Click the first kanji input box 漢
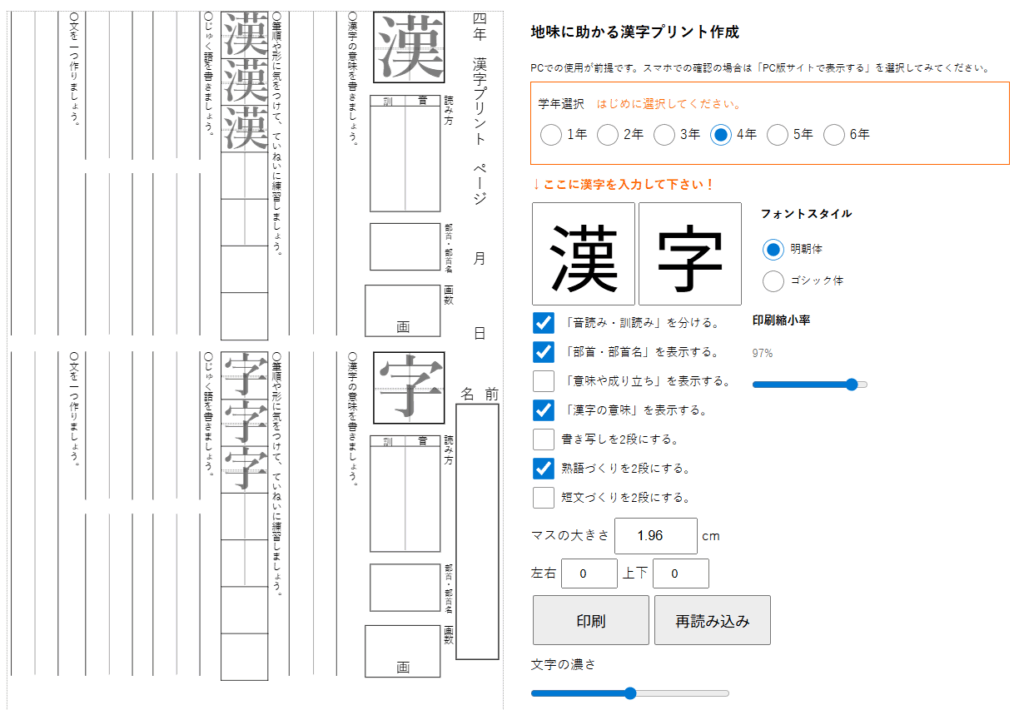 [x=584, y=254]
